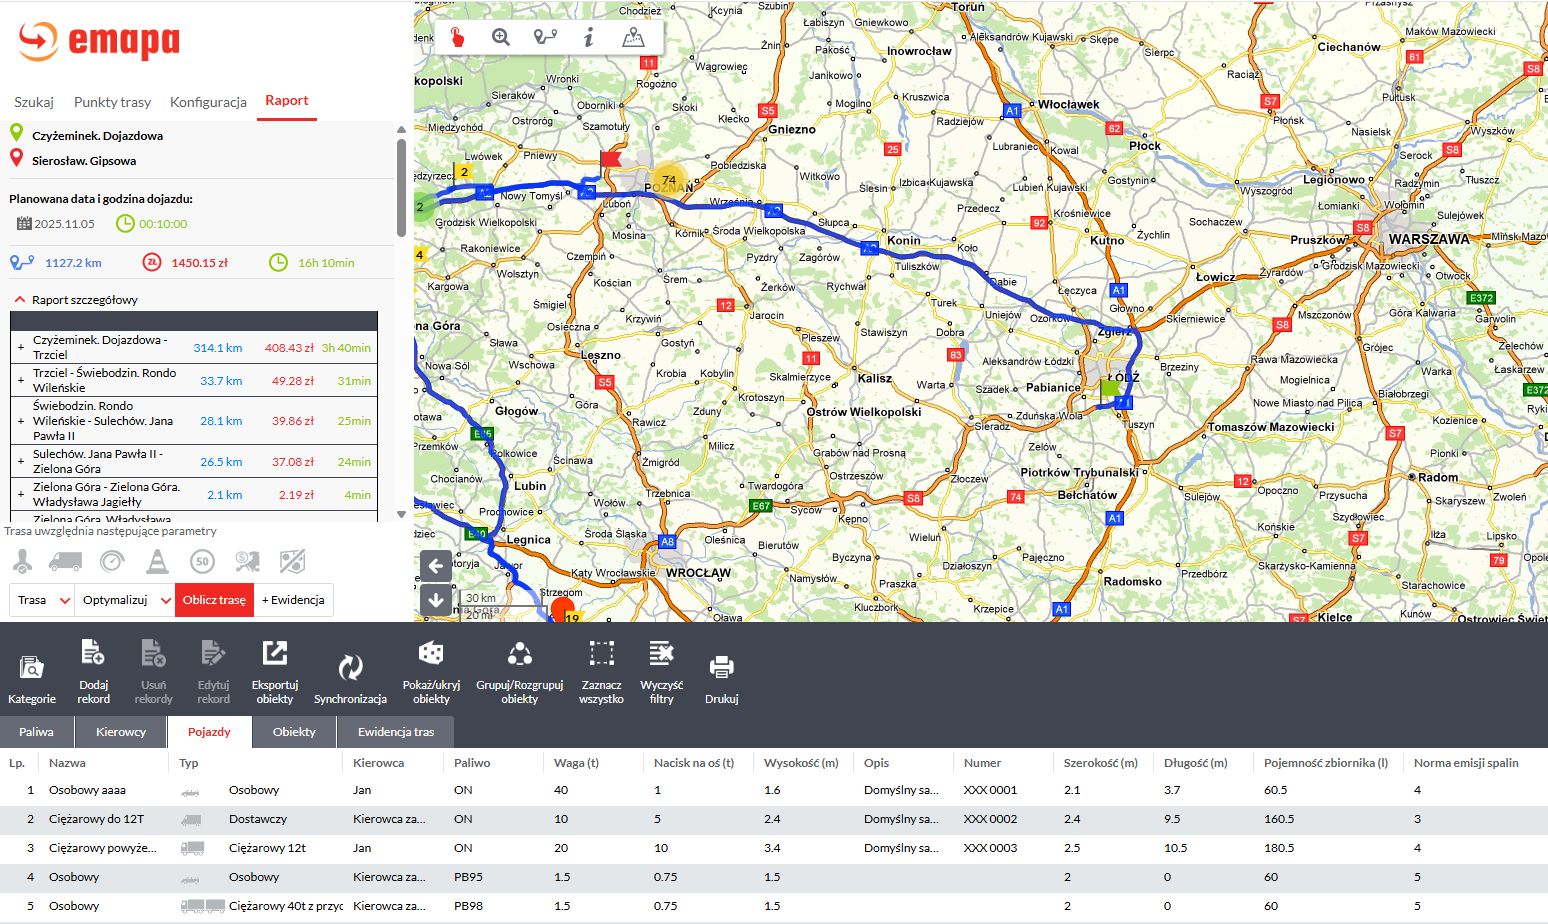Select the route measuring map tool

(x=545, y=38)
